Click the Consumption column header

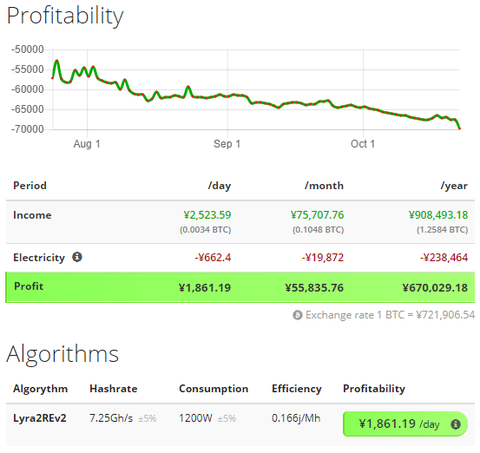click(214, 389)
